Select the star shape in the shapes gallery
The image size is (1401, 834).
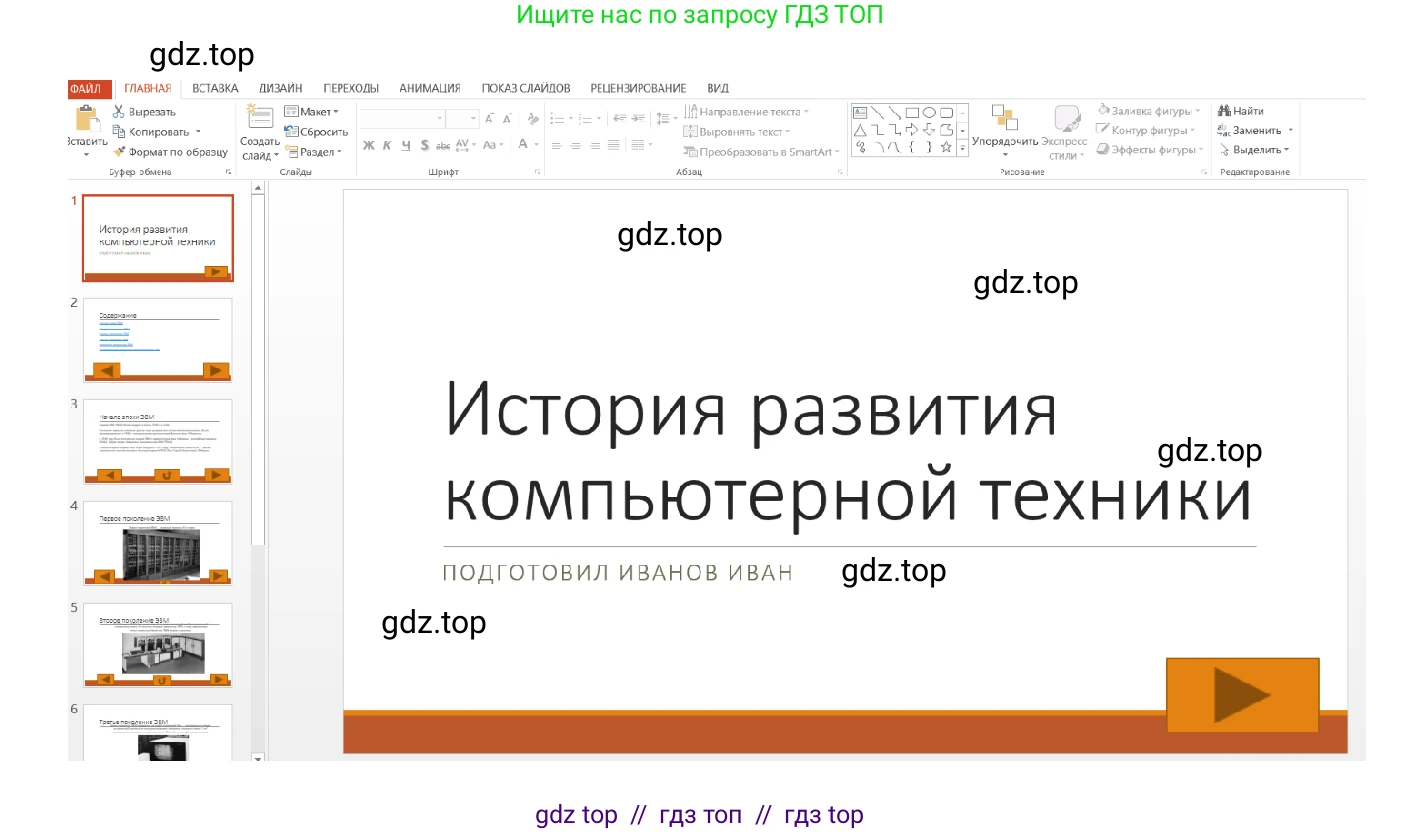(x=947, y=147)
